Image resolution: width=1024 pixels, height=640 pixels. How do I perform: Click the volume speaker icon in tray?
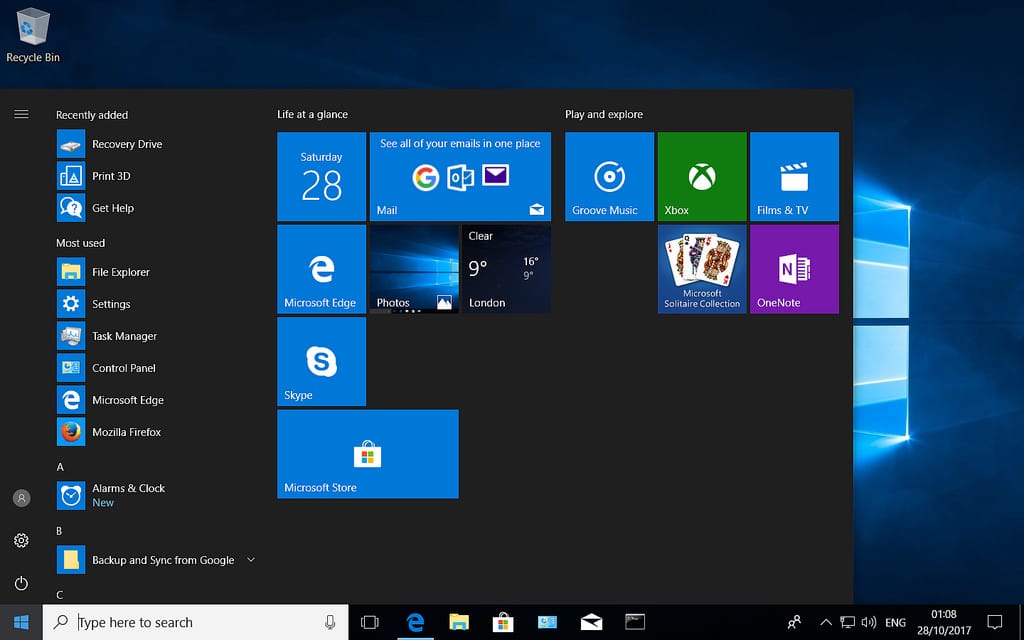tap(868, 622)
